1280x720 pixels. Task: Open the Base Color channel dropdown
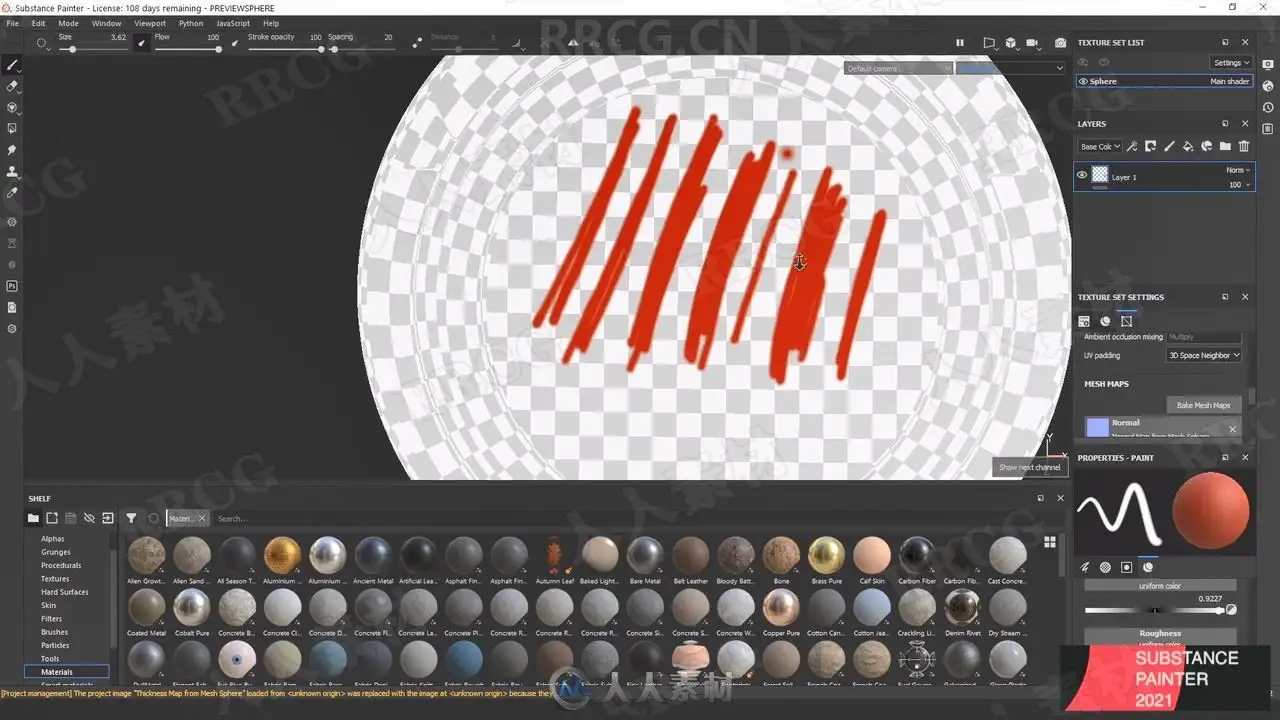point(1100,146)
